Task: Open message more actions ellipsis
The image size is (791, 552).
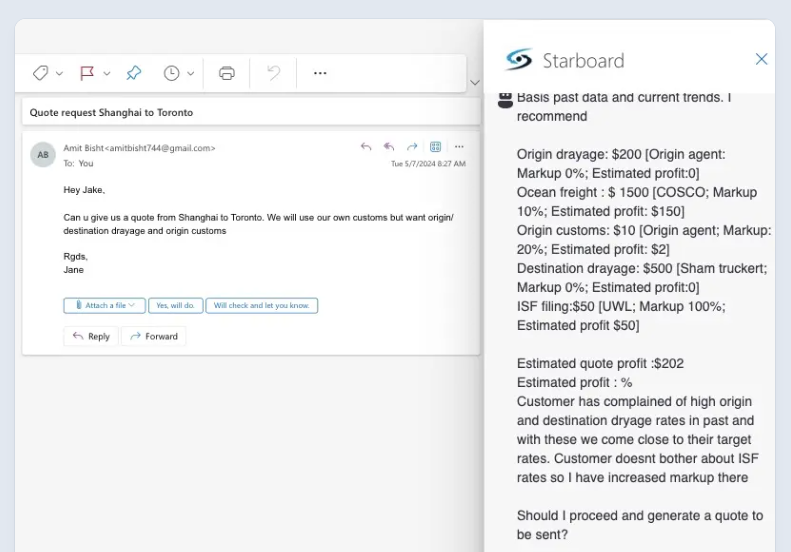Action: tap(459, 147)
